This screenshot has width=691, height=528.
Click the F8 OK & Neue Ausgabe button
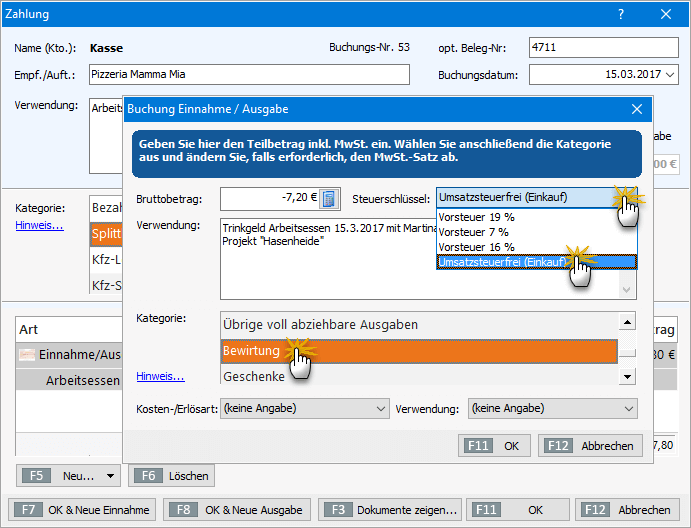click(238, 509)
